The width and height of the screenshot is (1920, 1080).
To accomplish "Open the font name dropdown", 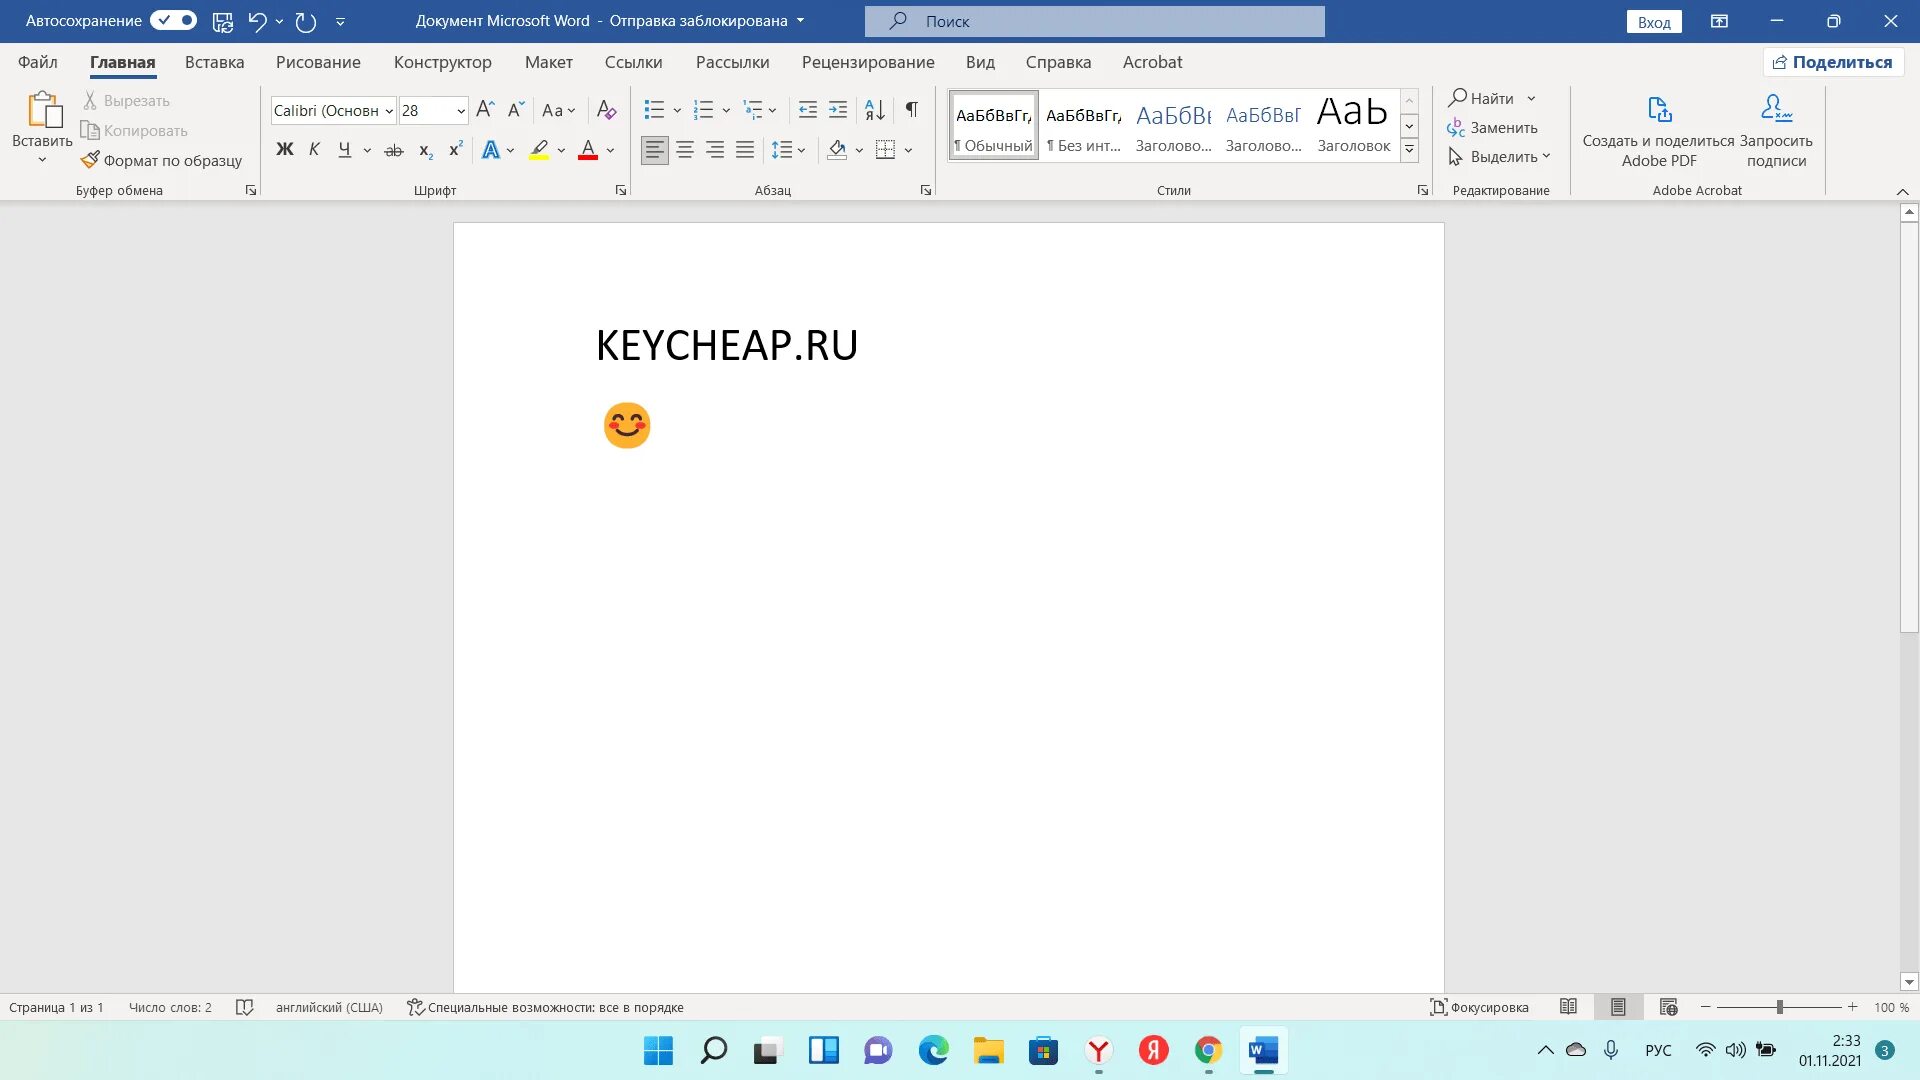I will pyautogui.click(x=389, y=111).
